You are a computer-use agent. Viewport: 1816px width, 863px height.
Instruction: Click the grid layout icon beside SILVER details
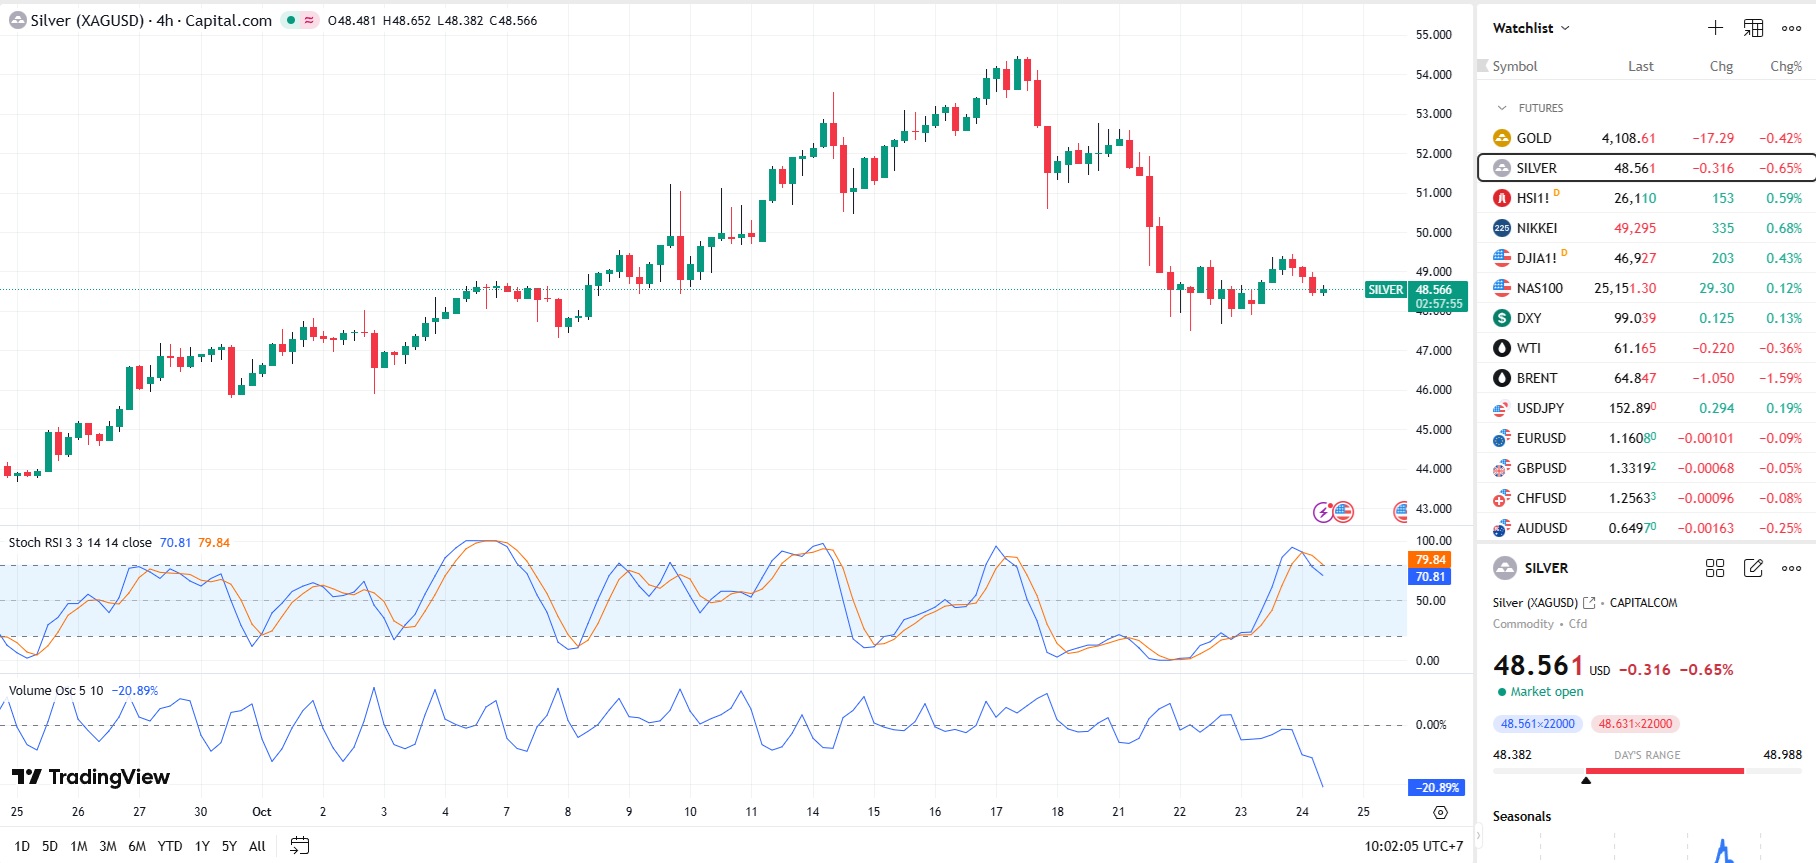[1715, 568]
